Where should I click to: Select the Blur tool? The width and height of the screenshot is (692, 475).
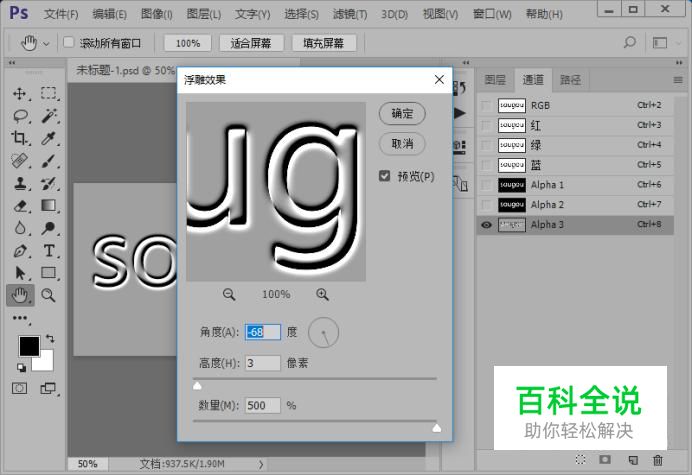pos(19,228)
